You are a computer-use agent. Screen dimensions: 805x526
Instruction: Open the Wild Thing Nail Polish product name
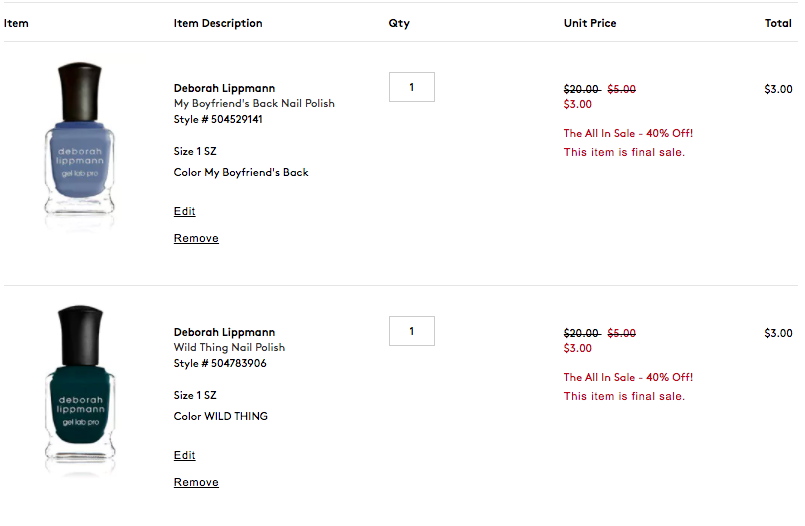[229, 347]
